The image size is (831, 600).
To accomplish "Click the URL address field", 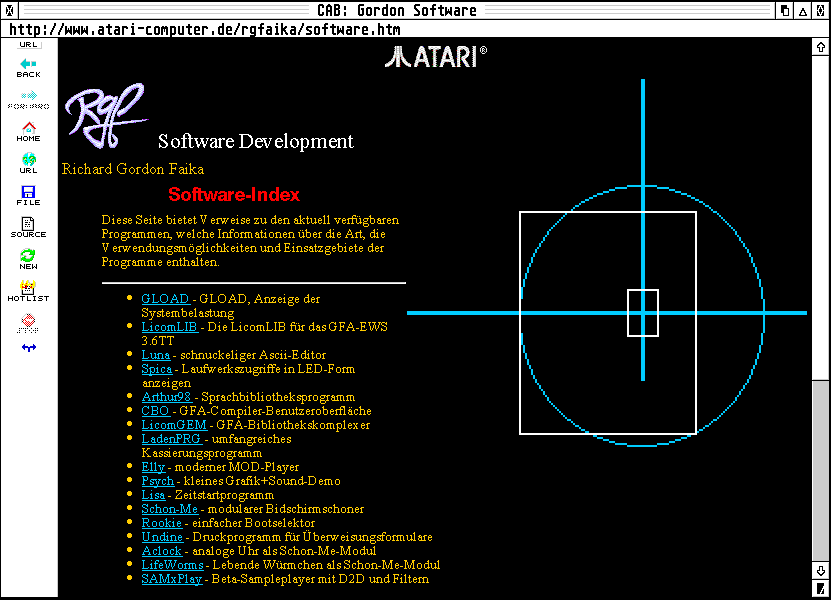I will [416, 29].
